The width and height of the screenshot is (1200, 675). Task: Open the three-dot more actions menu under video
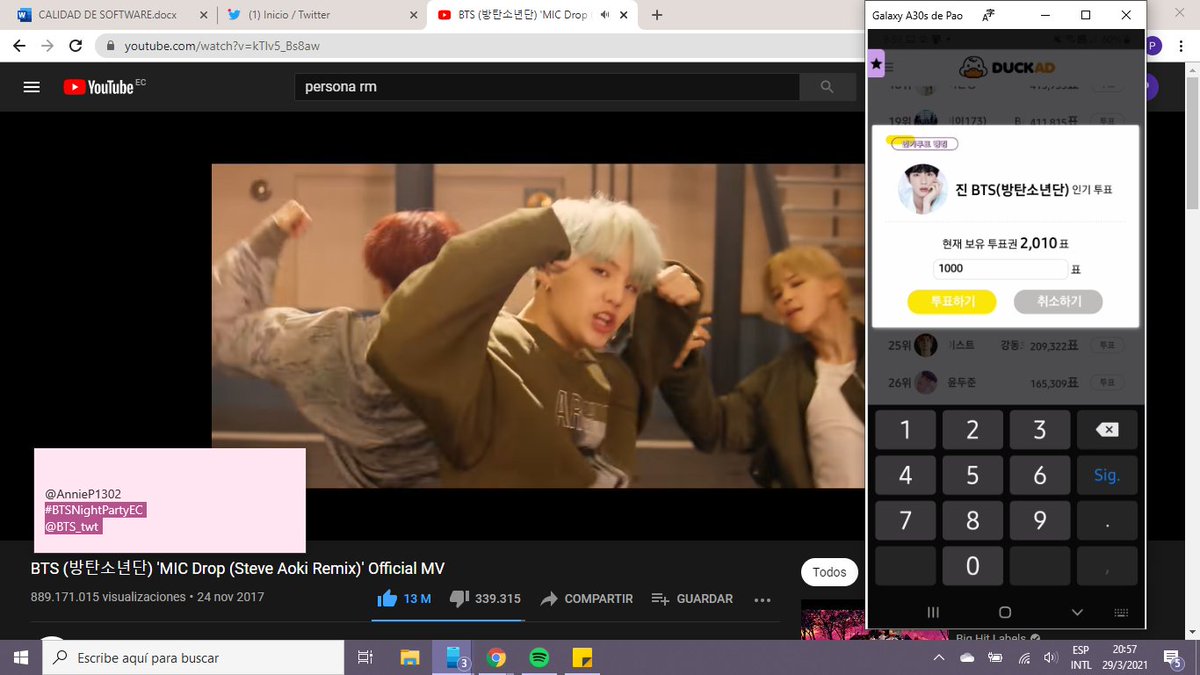click(x=762, y=599)
